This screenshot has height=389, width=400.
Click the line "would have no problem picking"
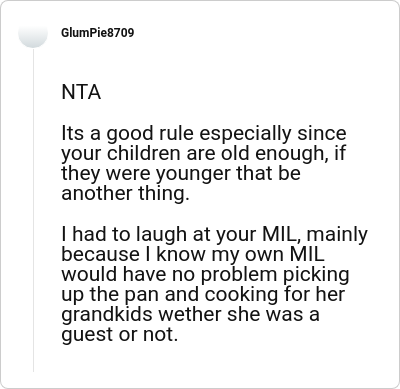[205, 275]
